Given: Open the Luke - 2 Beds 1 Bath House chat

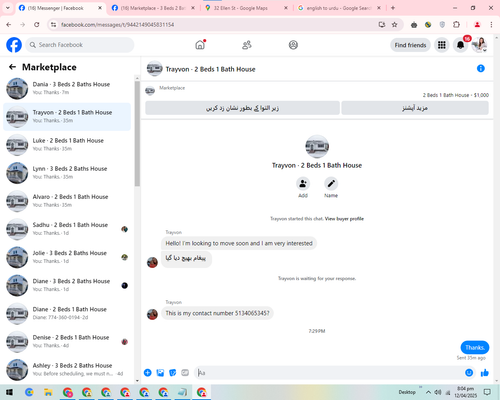Looking at the screenshot, I should [x=67, y=145].
